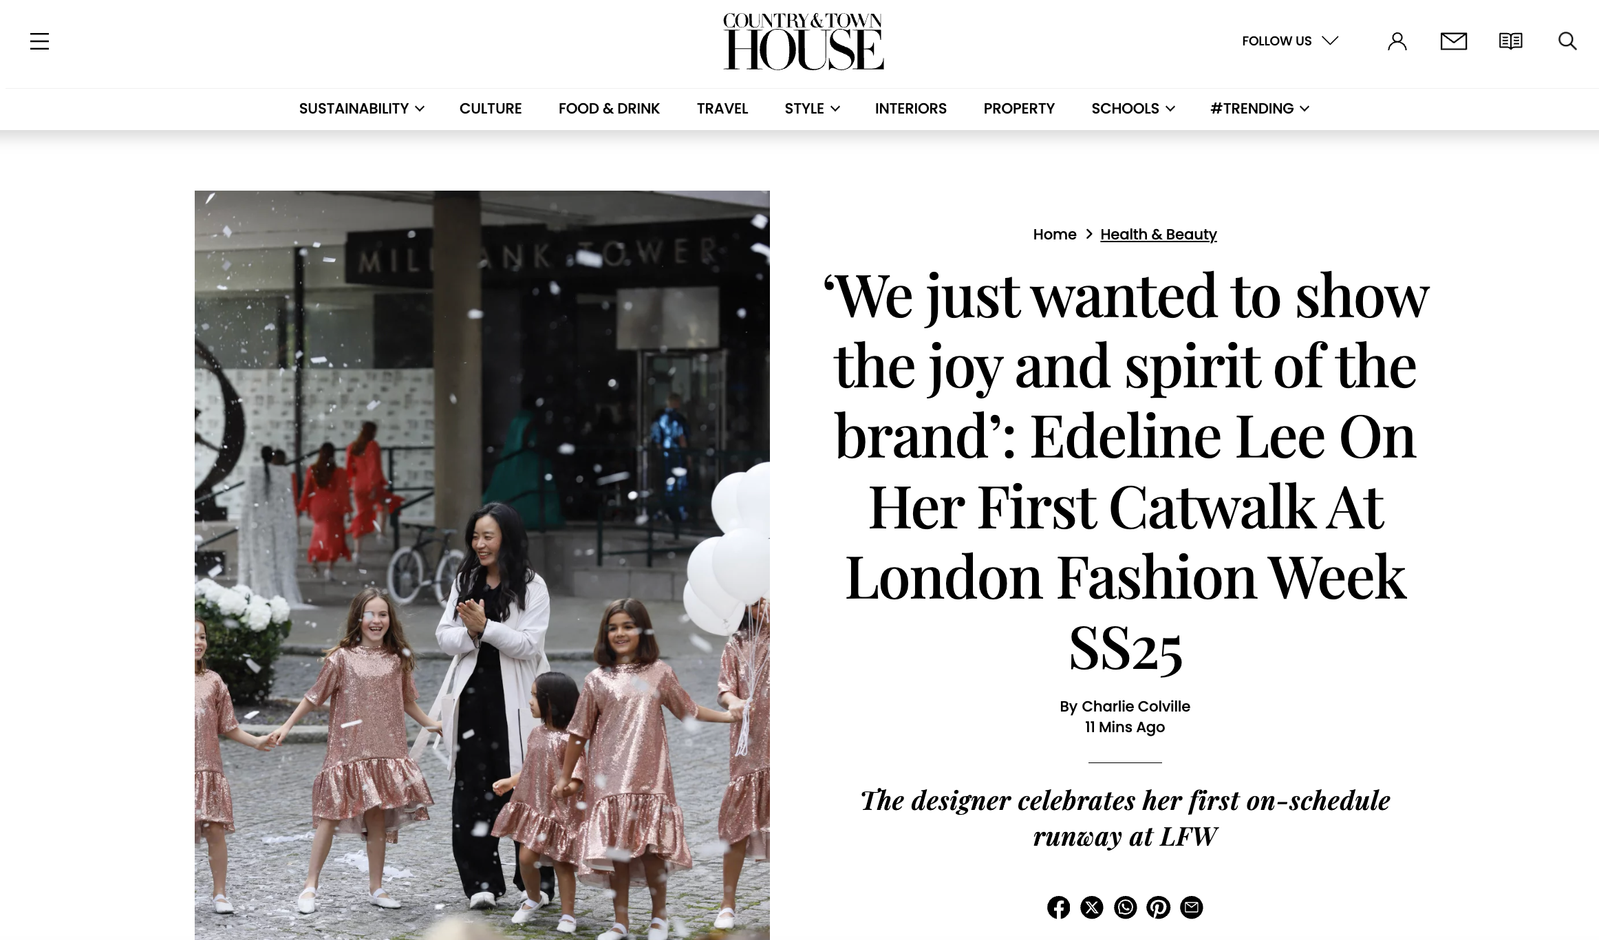
Task: Open the user account icon
Action: pos(1397,41)
